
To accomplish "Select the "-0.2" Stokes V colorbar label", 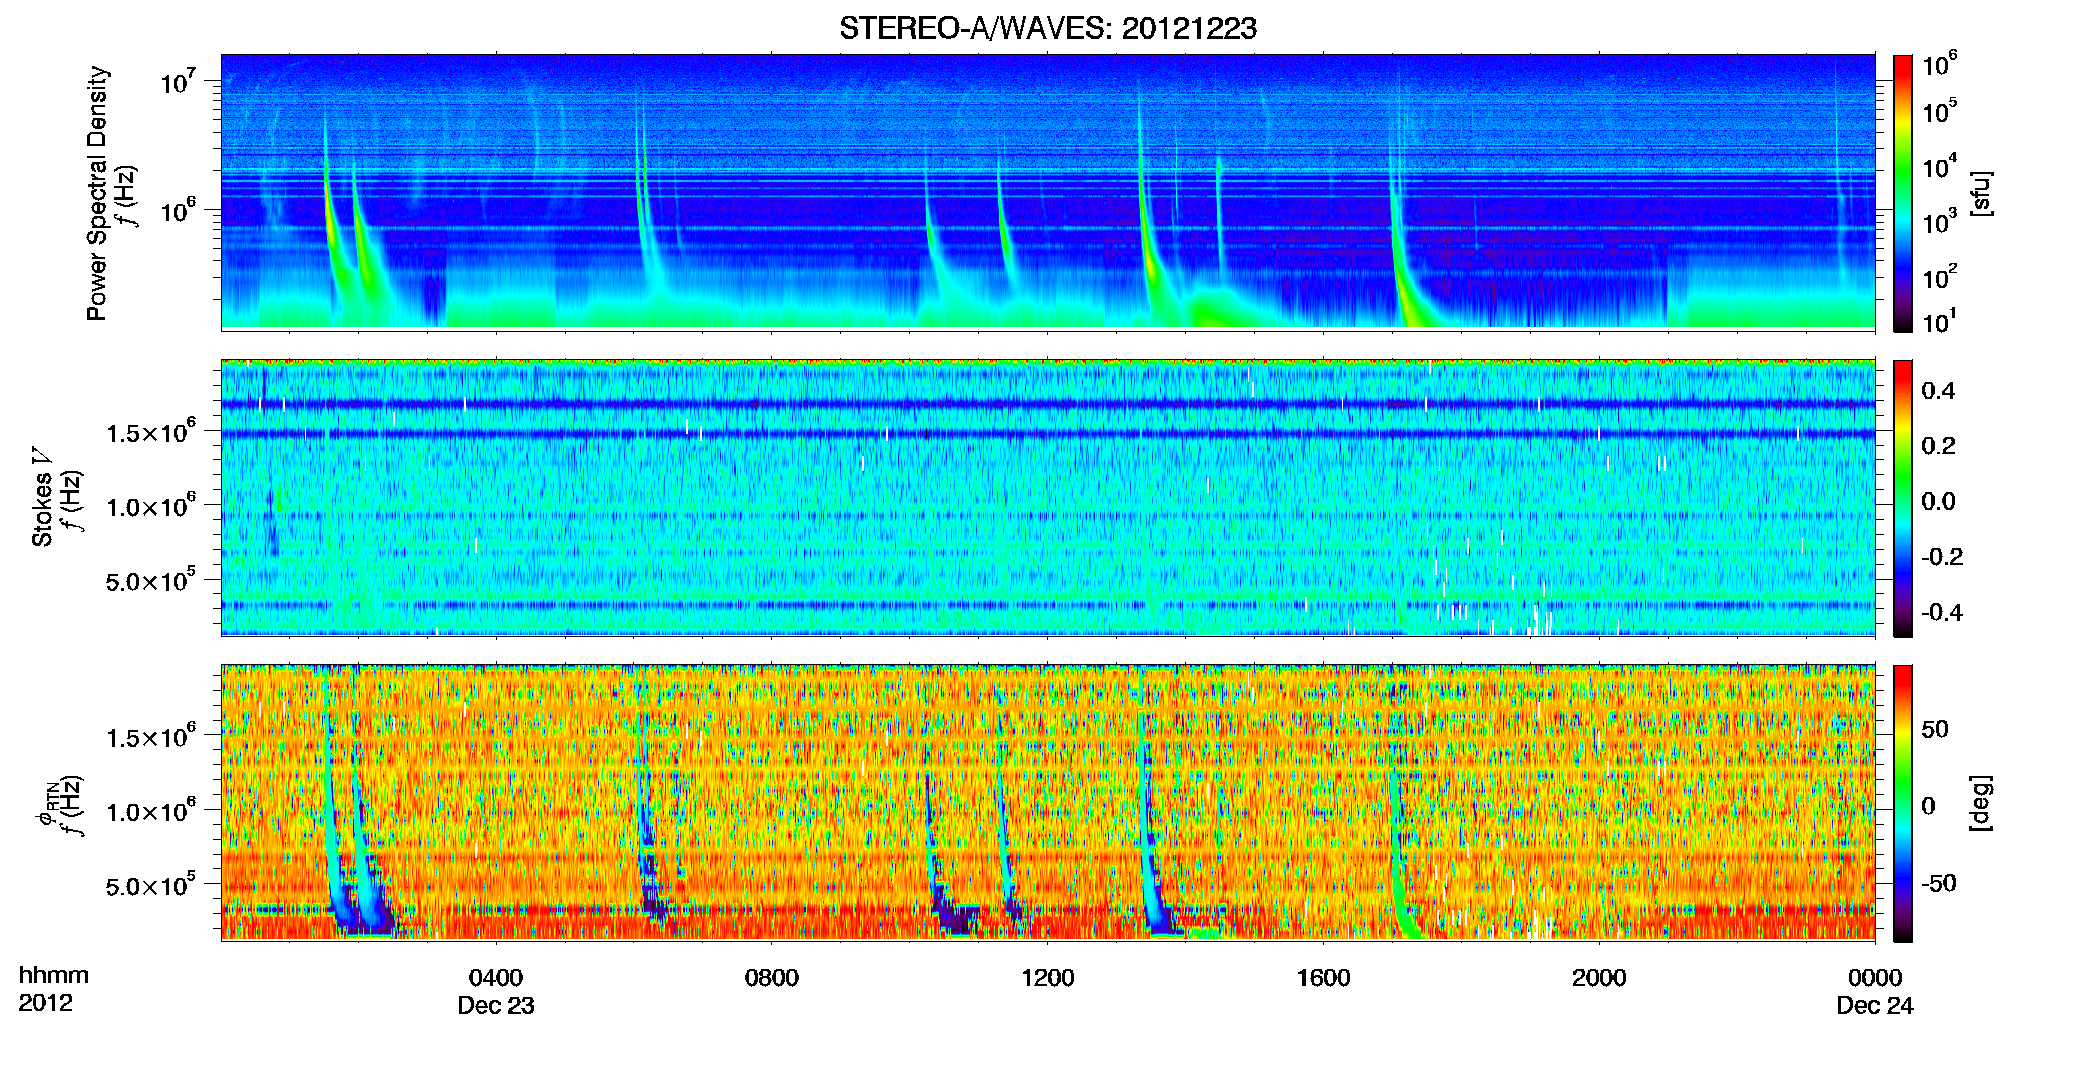I will pos(1942,557).
